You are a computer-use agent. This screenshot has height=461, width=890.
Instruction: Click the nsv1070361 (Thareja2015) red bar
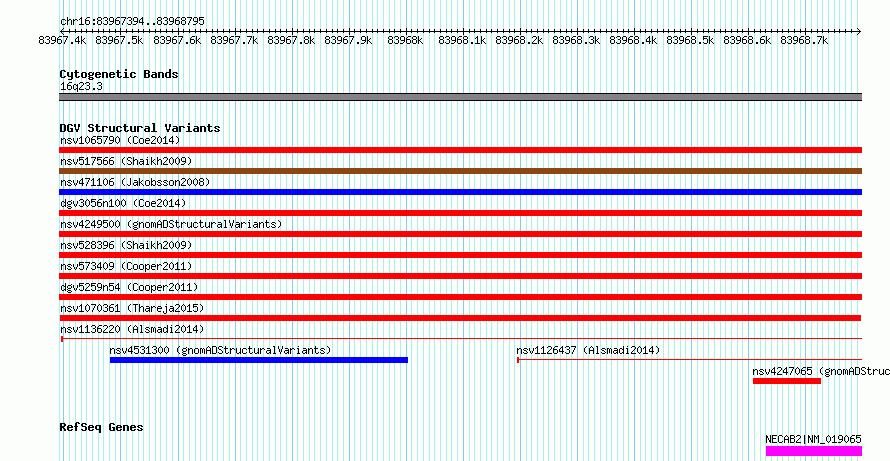460,318
